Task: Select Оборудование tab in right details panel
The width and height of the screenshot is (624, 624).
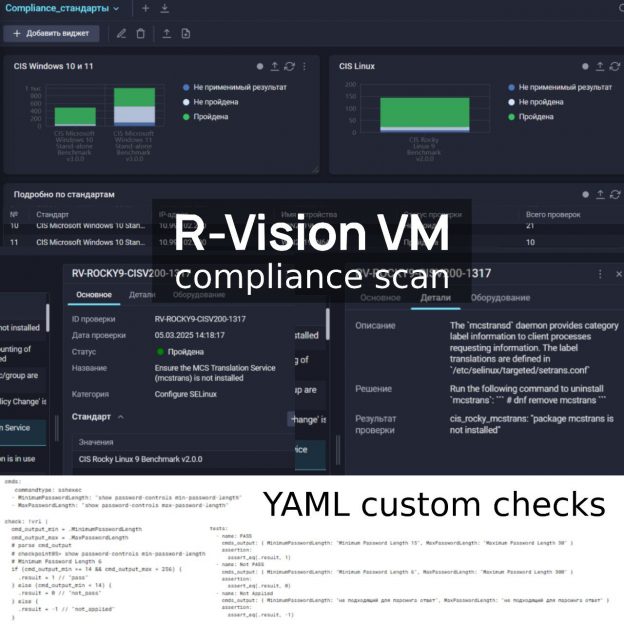Action: pyautogui.click(x=500, y=298)
